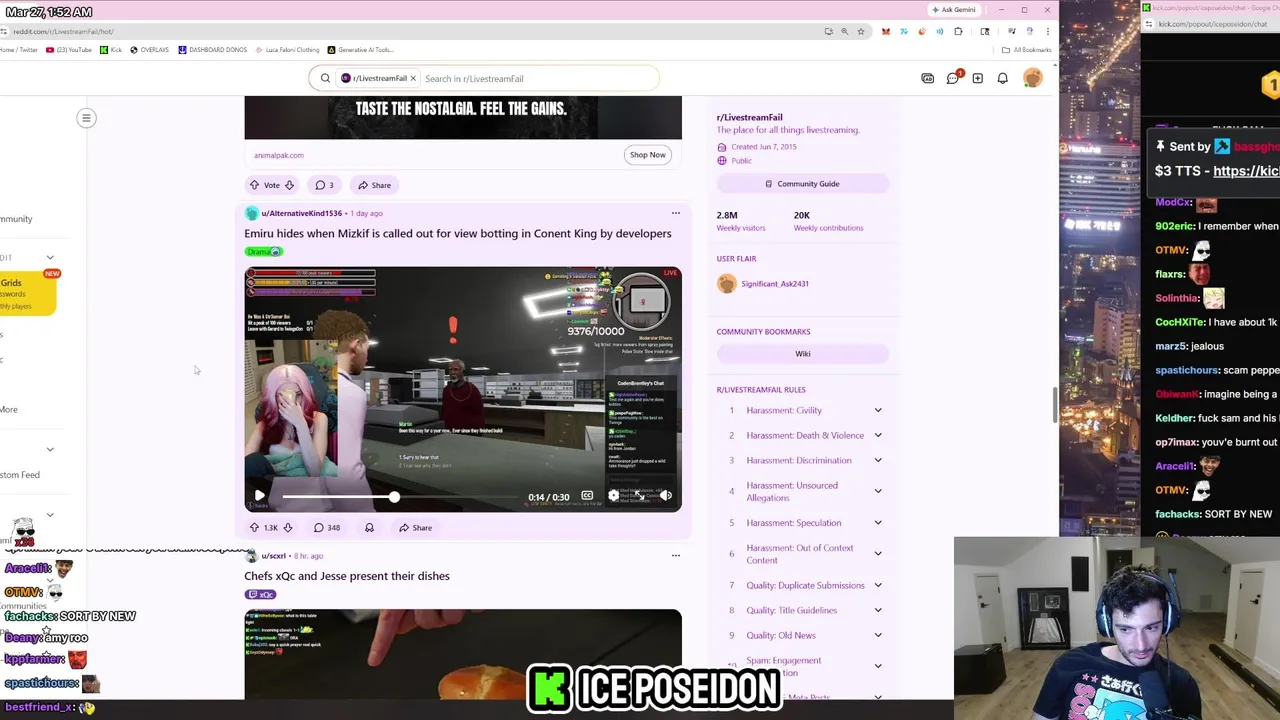Click the Create post plus icon
The height and width of the screenshot is (720, 1280).
[977, 79]
